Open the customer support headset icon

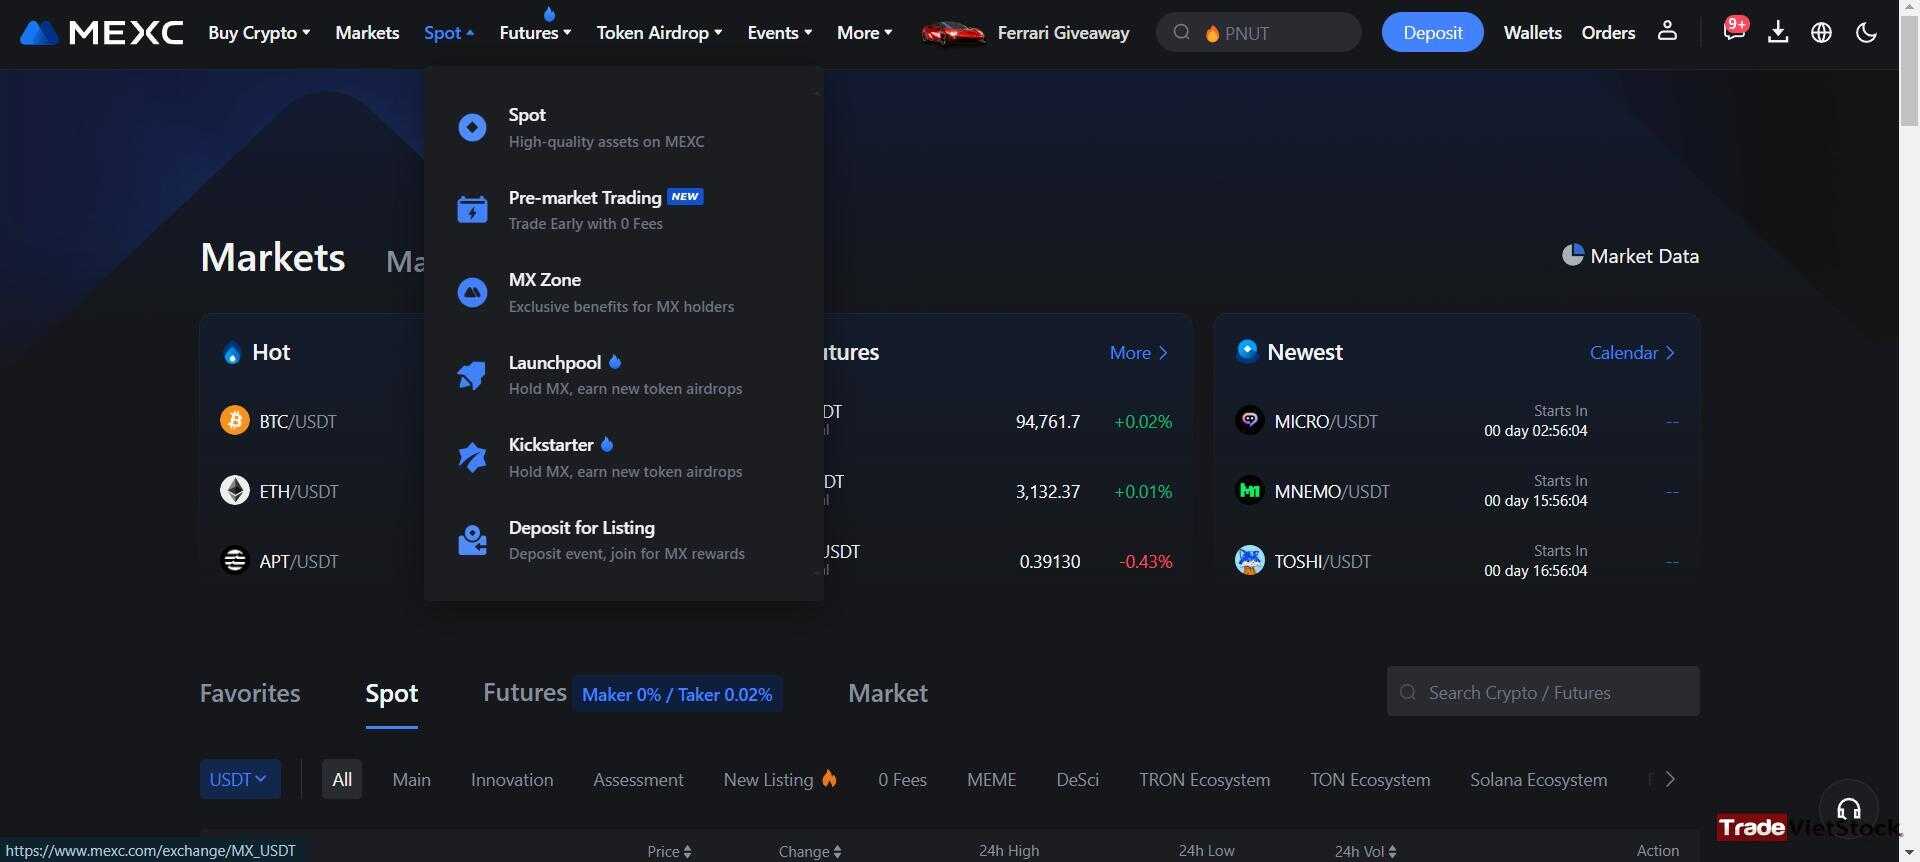pos(1849,809)
